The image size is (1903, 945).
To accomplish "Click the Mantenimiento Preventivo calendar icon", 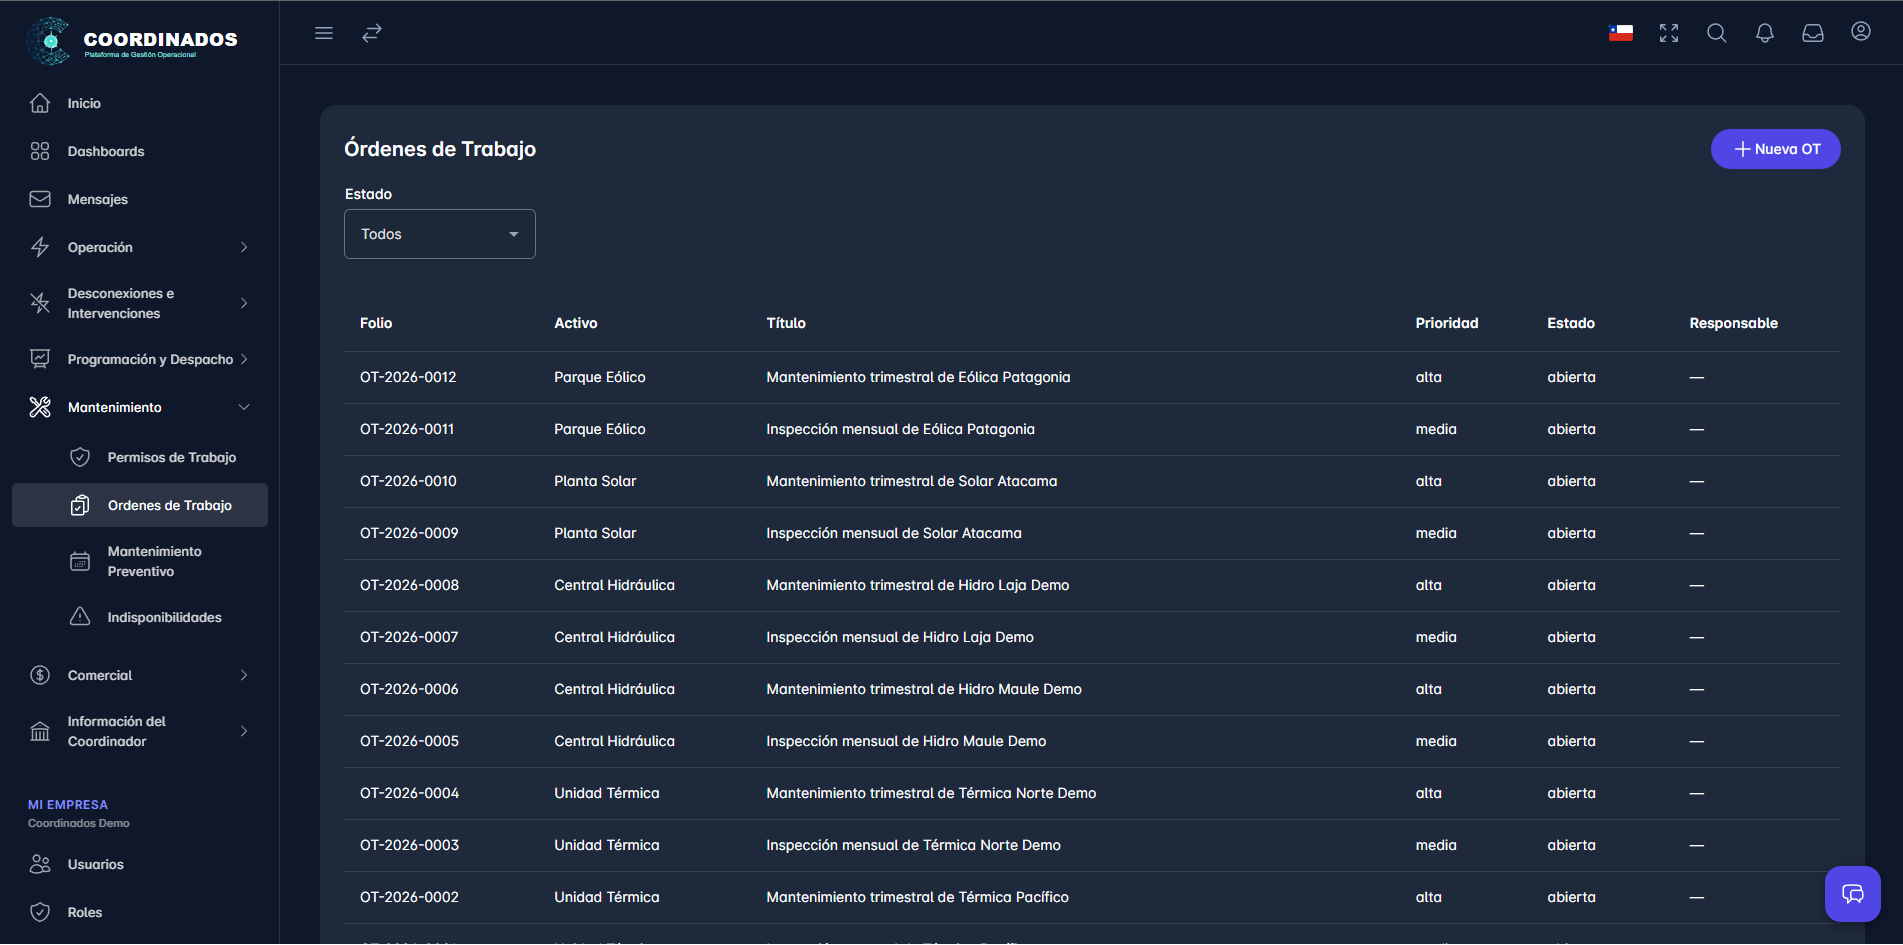I will (x=80, y=561).
